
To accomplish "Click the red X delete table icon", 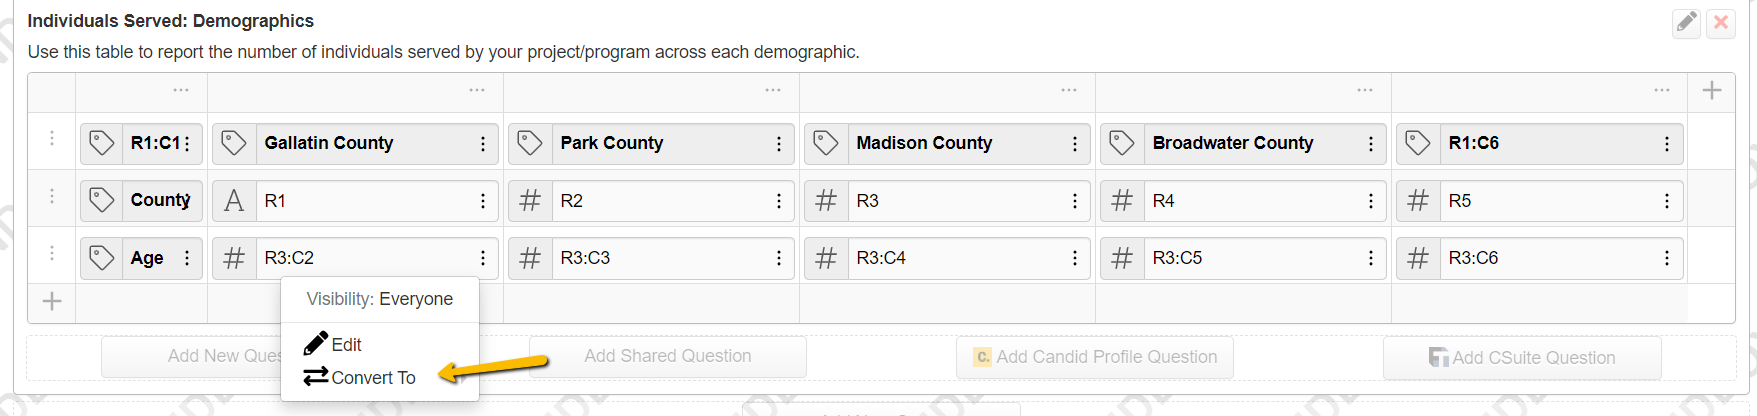I will tap(1721, 23).
